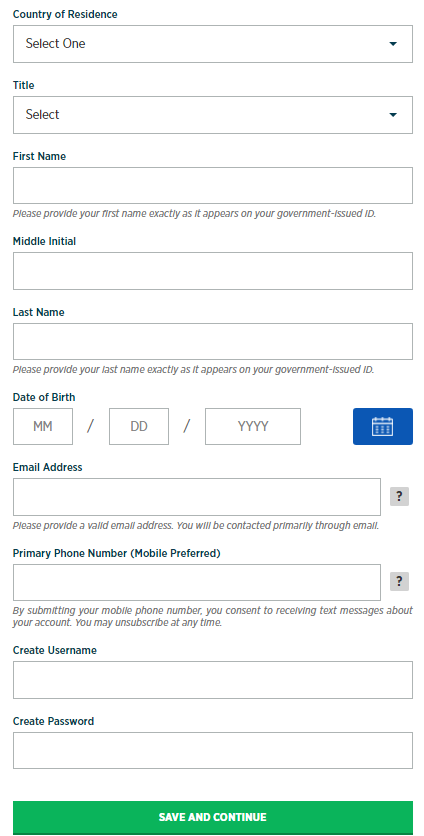The image size is (424, 836).
Task: Open the Country of Residence Select One box
Action: pyautogui.click(x=213, y=44)
